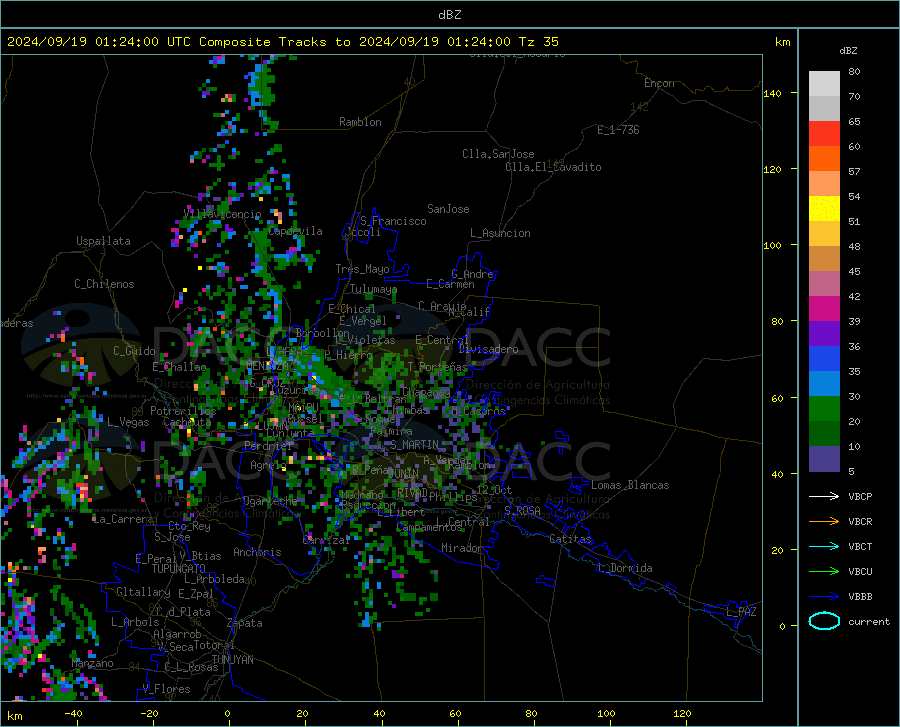
Task: Click the 'Potrerillos' map label
Action: [183, 411]
